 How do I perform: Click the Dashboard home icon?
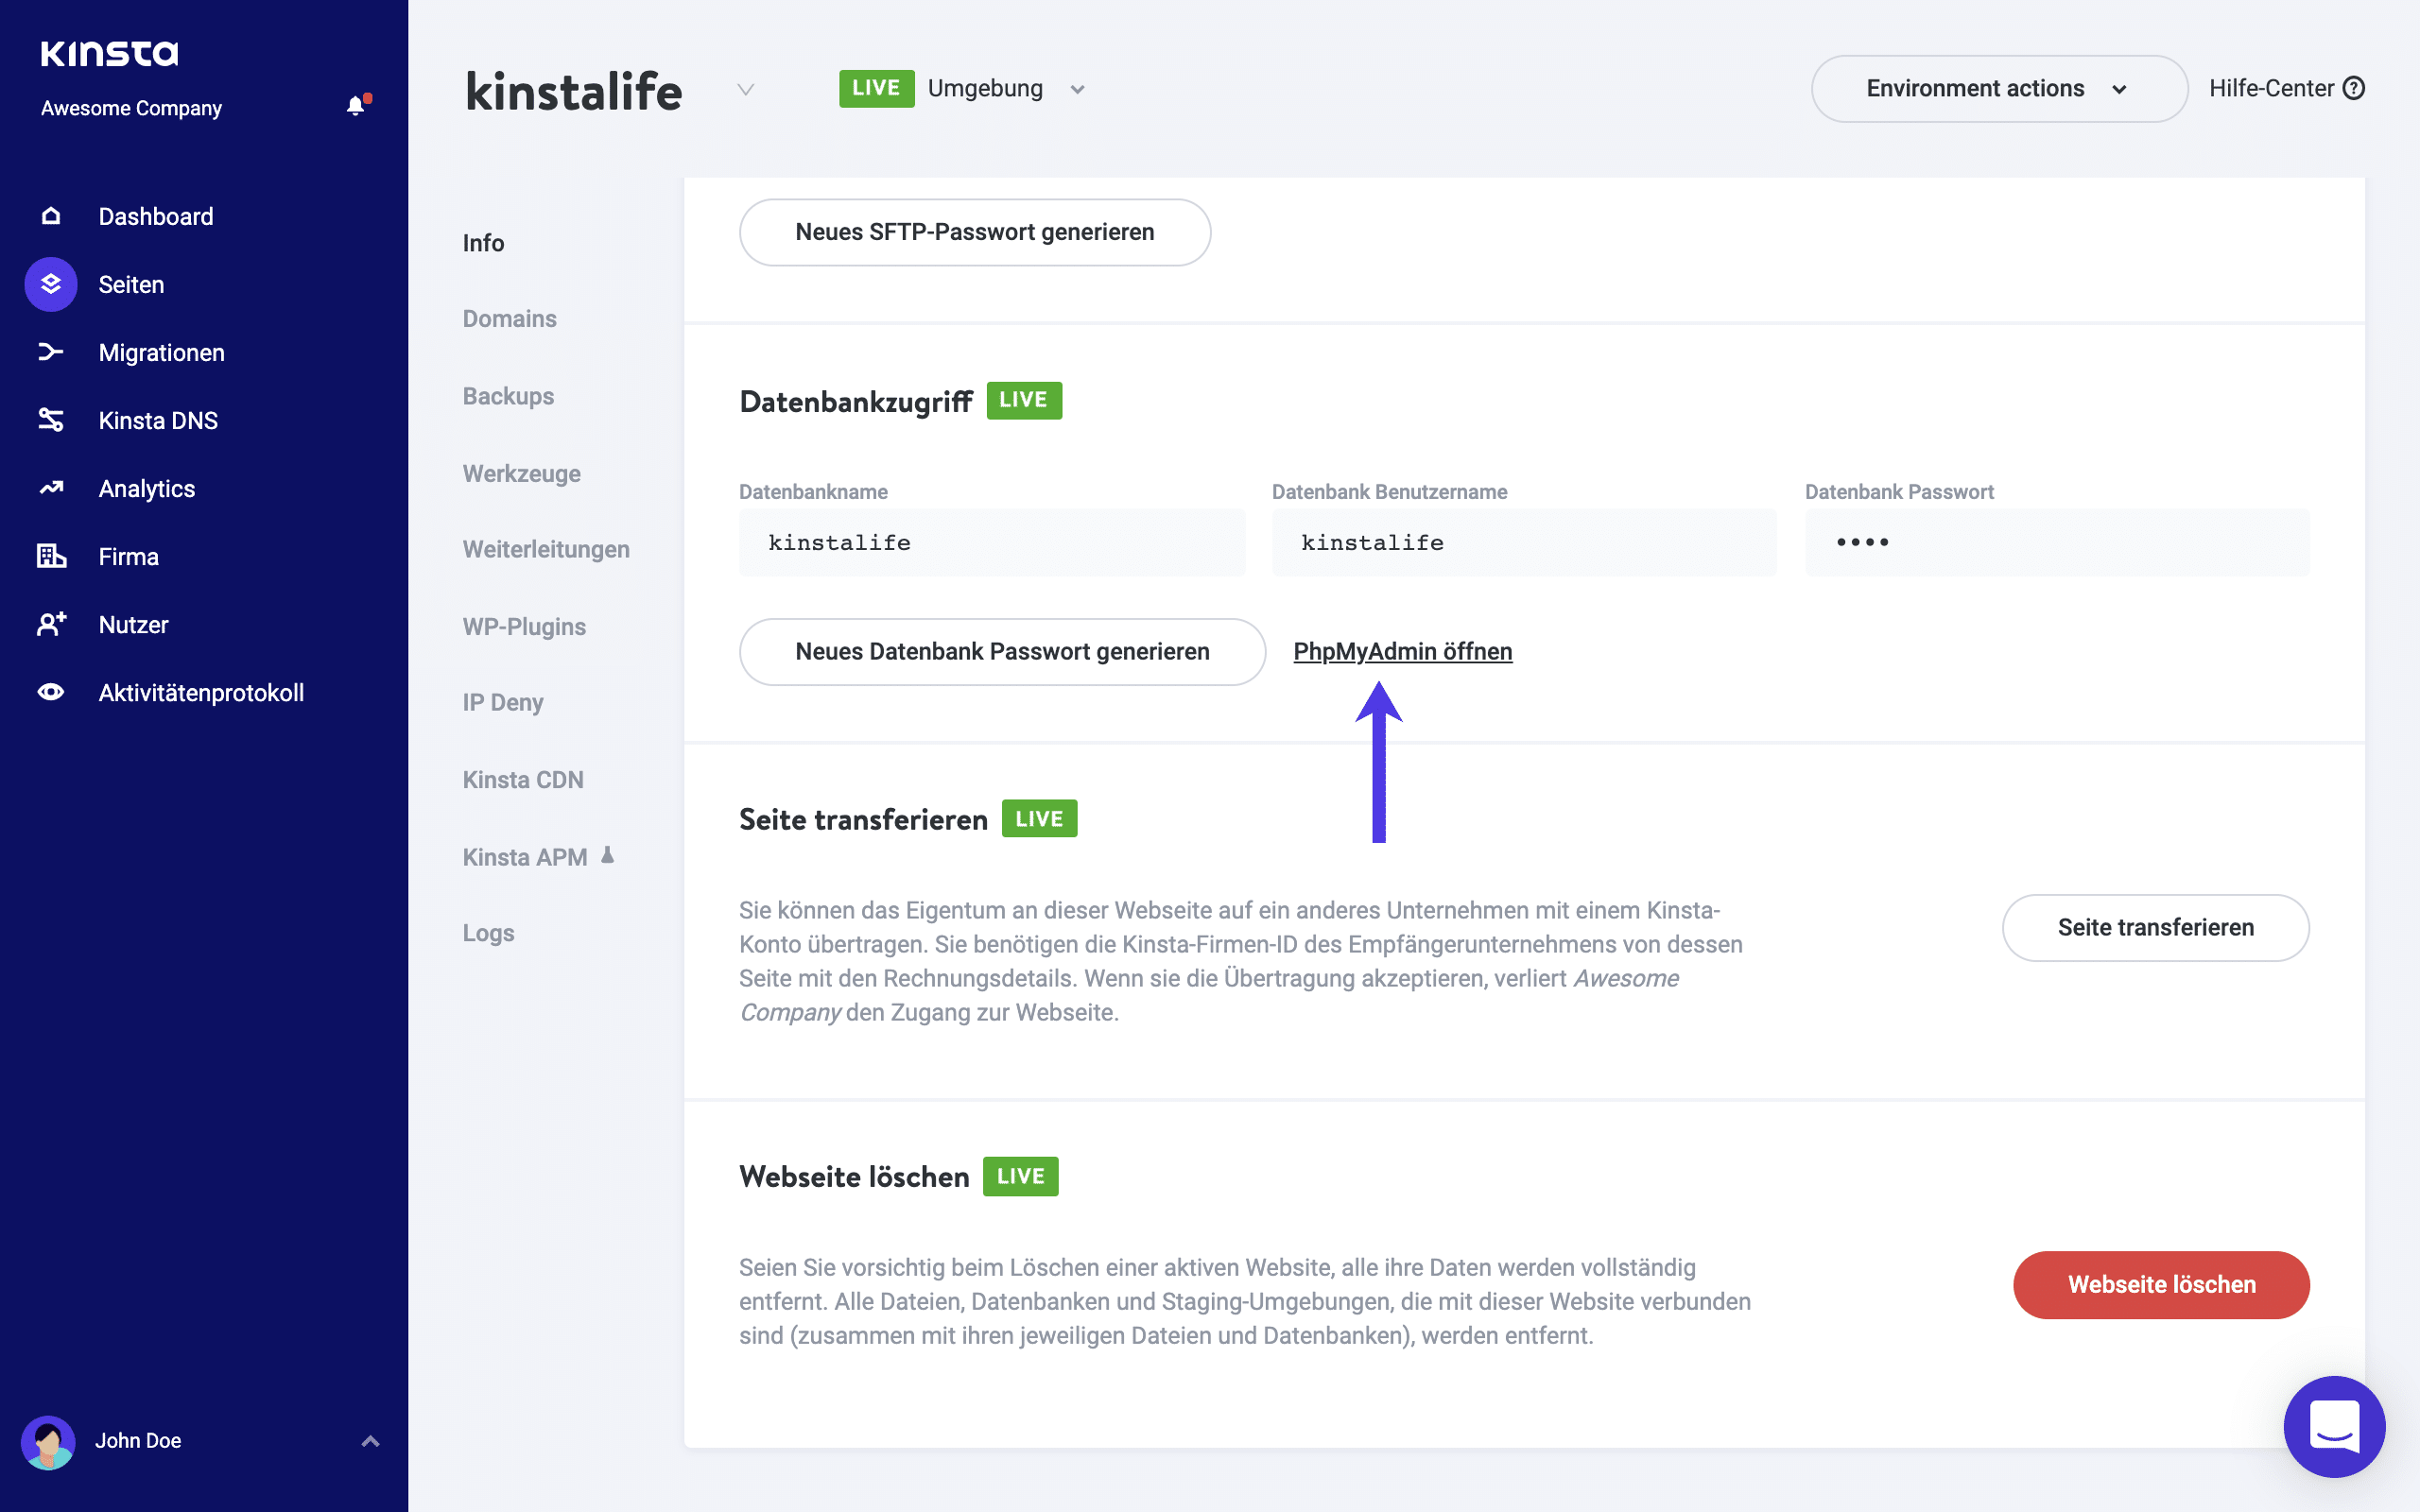pyautogui.click(x=51, y=216)
